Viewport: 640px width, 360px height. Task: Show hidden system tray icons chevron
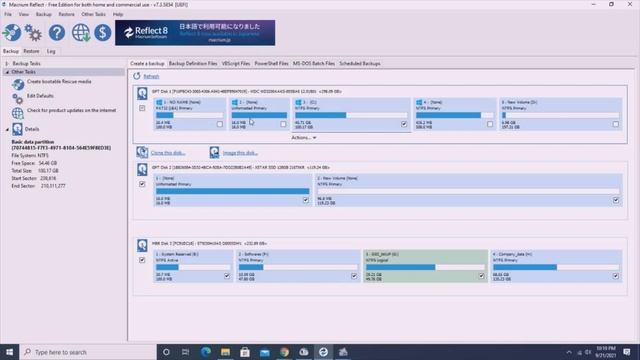[569, 352]
